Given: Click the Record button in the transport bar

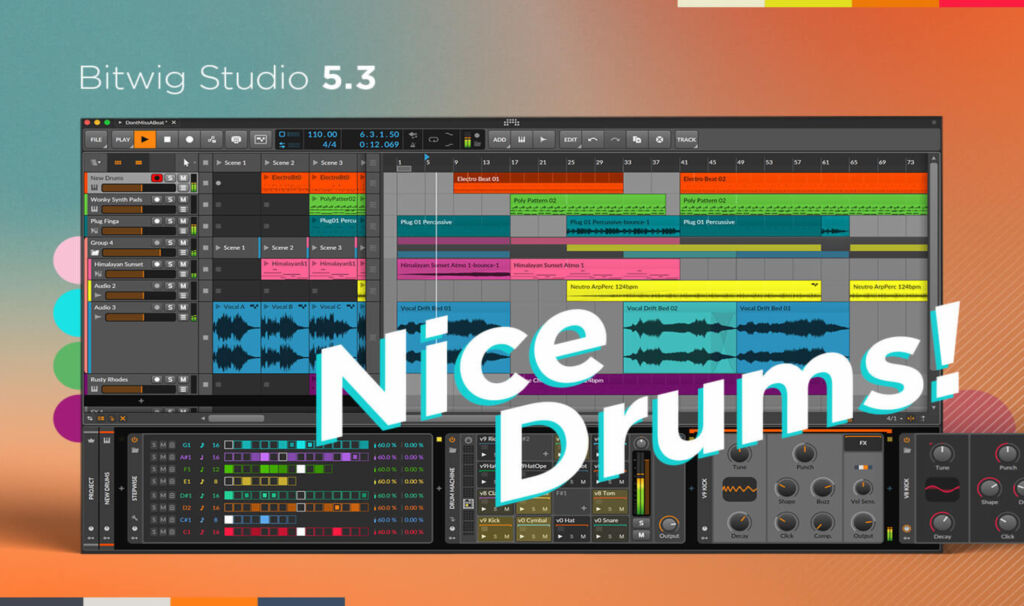Looking at the screenshot, I should tap(189, 140).
